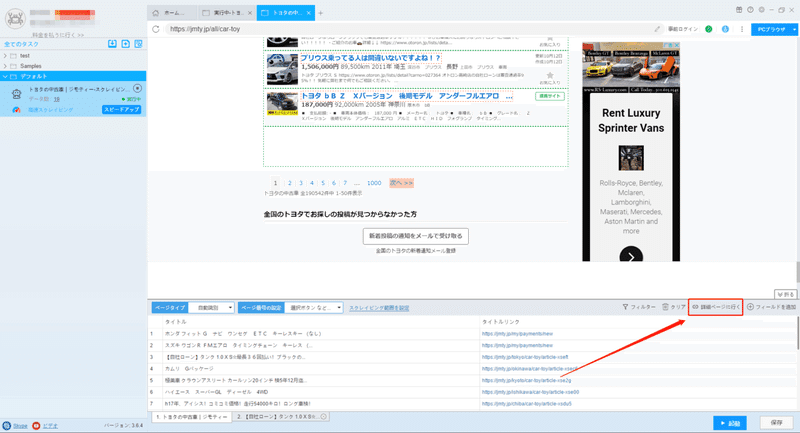
Task: Click the stop icon on running task
Action: click(137, 88)
